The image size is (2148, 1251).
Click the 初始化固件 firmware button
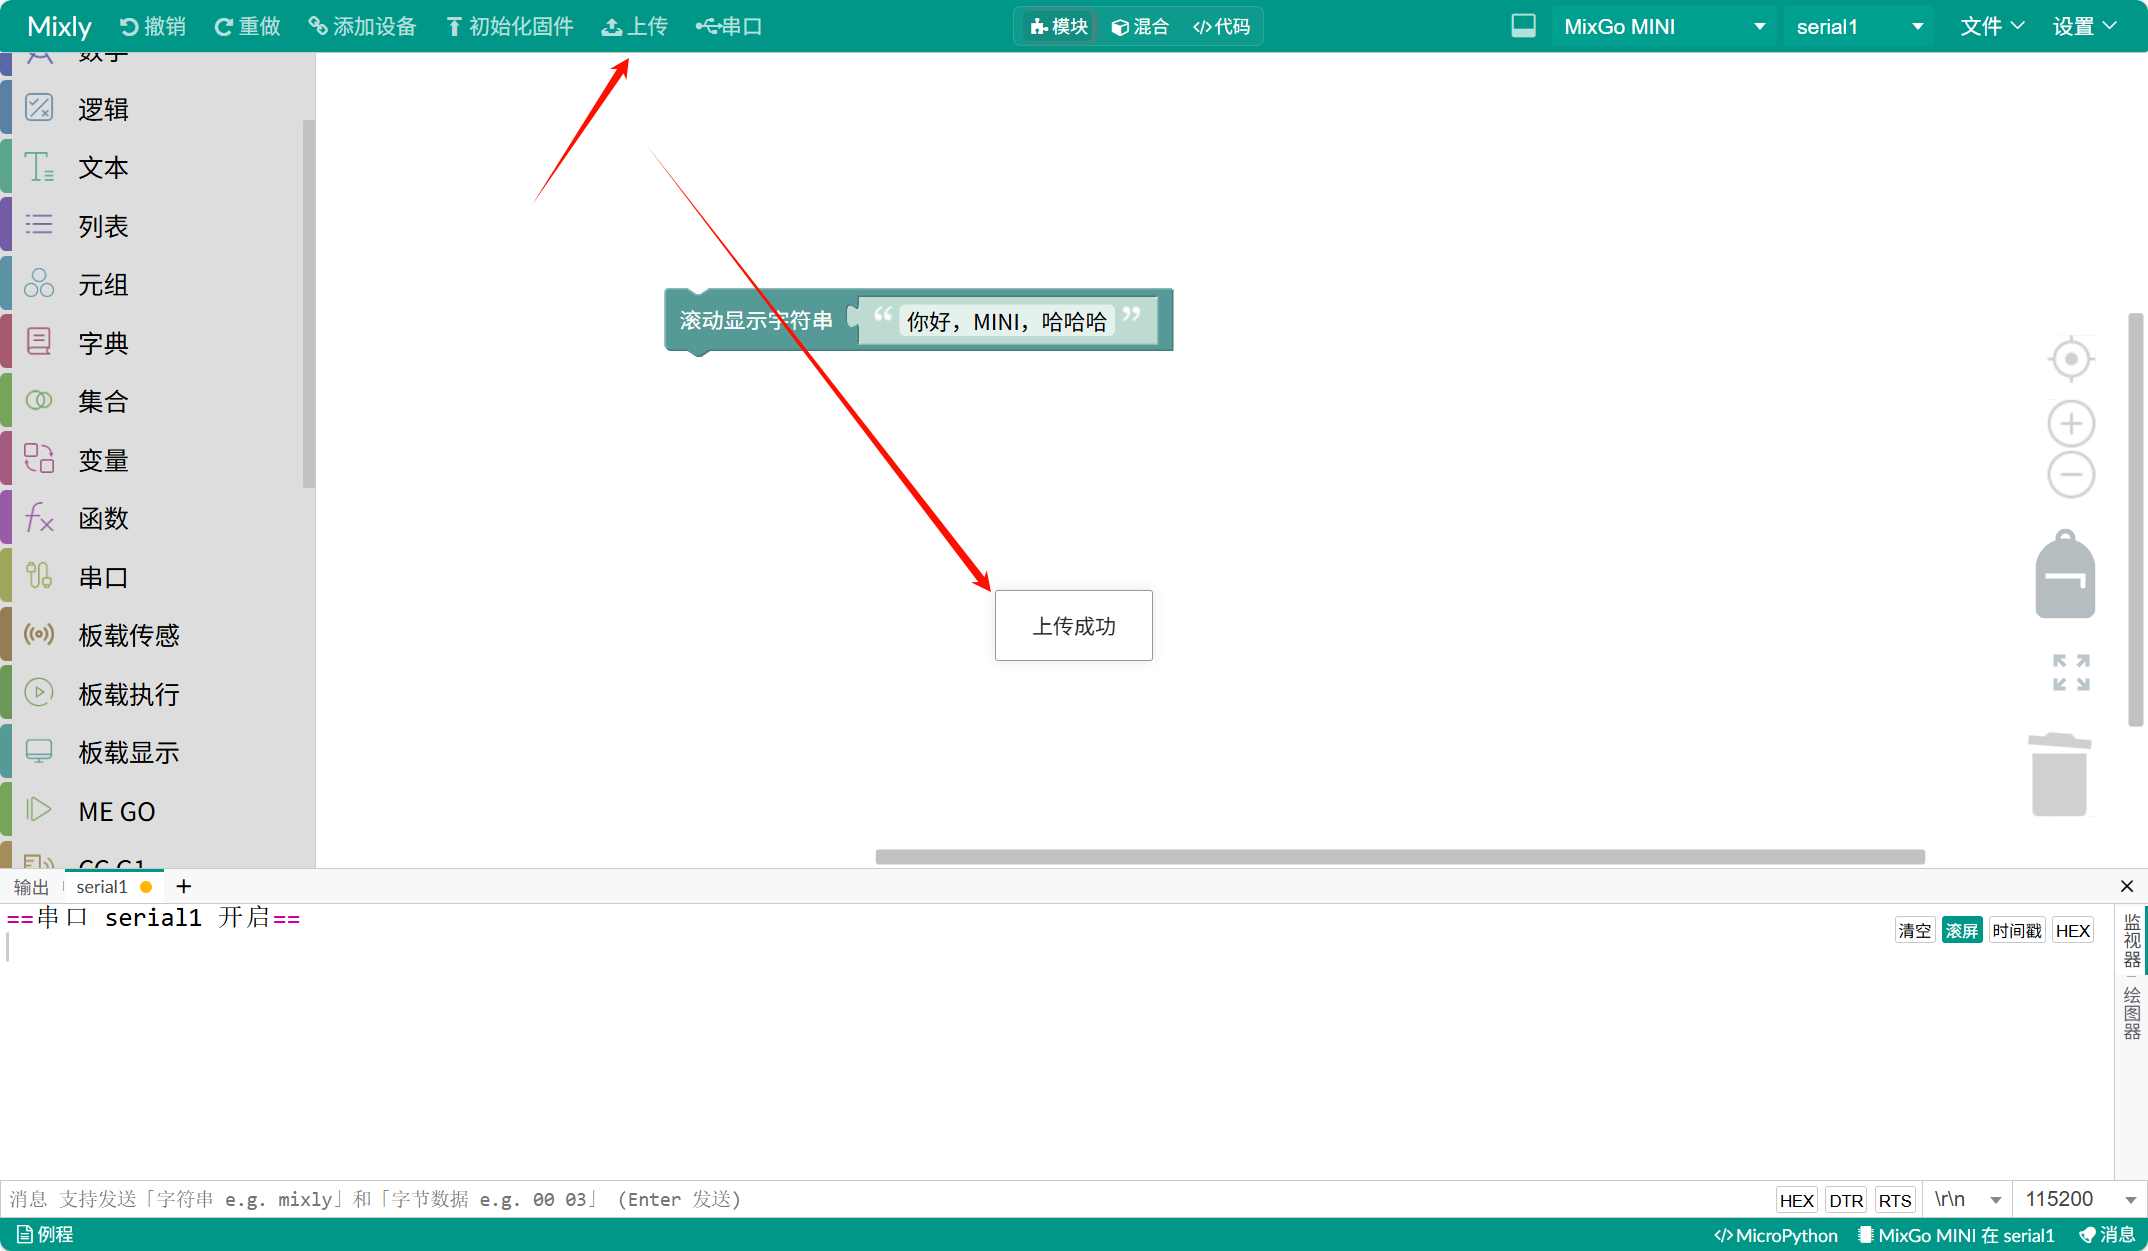pos(510,27)
